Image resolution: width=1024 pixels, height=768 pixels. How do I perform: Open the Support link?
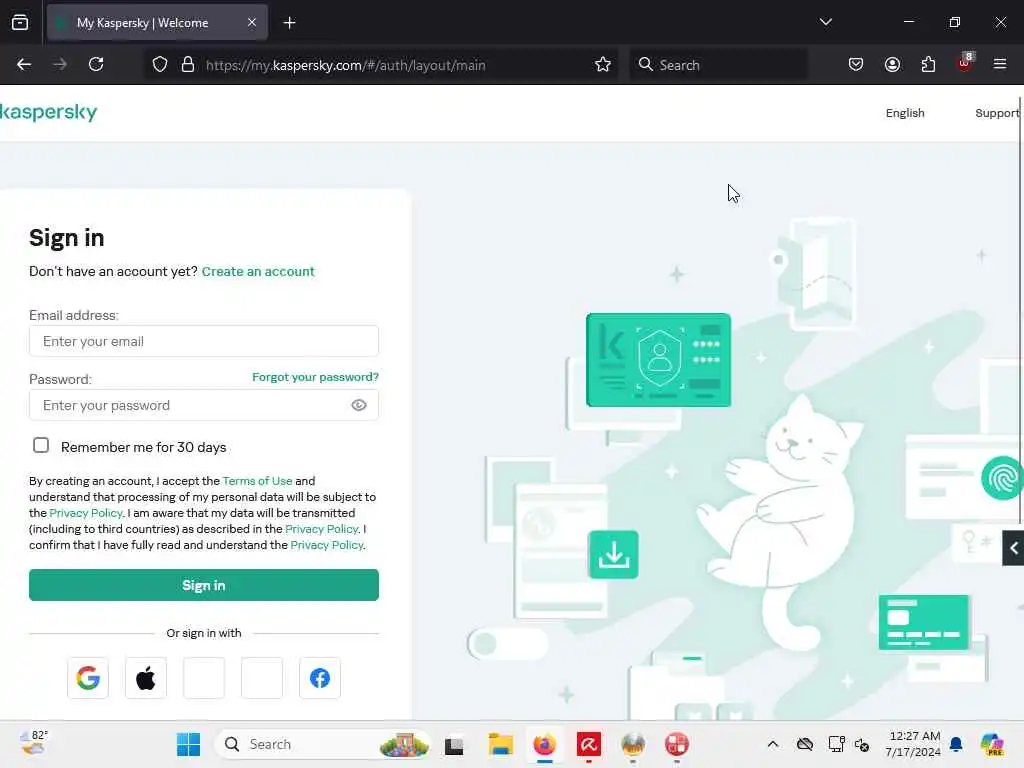pyautogui.click(x=997, y=113)
